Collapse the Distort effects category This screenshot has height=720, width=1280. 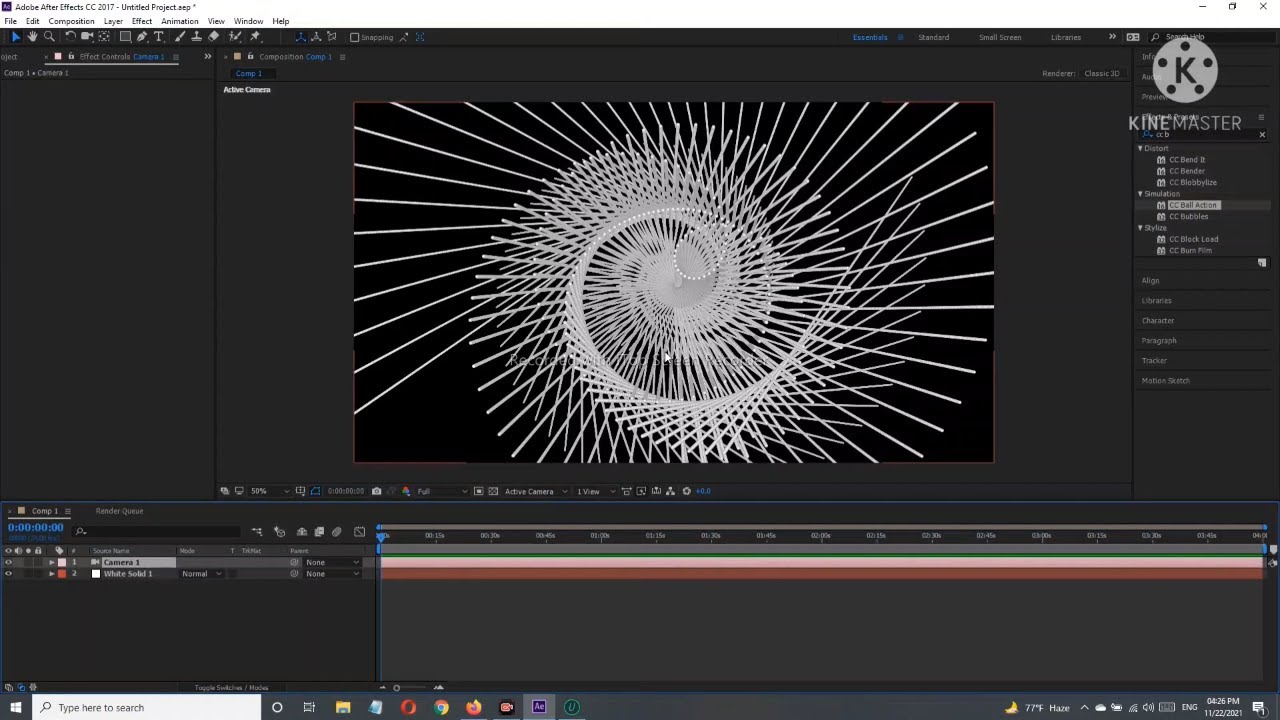tap(1140, 148)
